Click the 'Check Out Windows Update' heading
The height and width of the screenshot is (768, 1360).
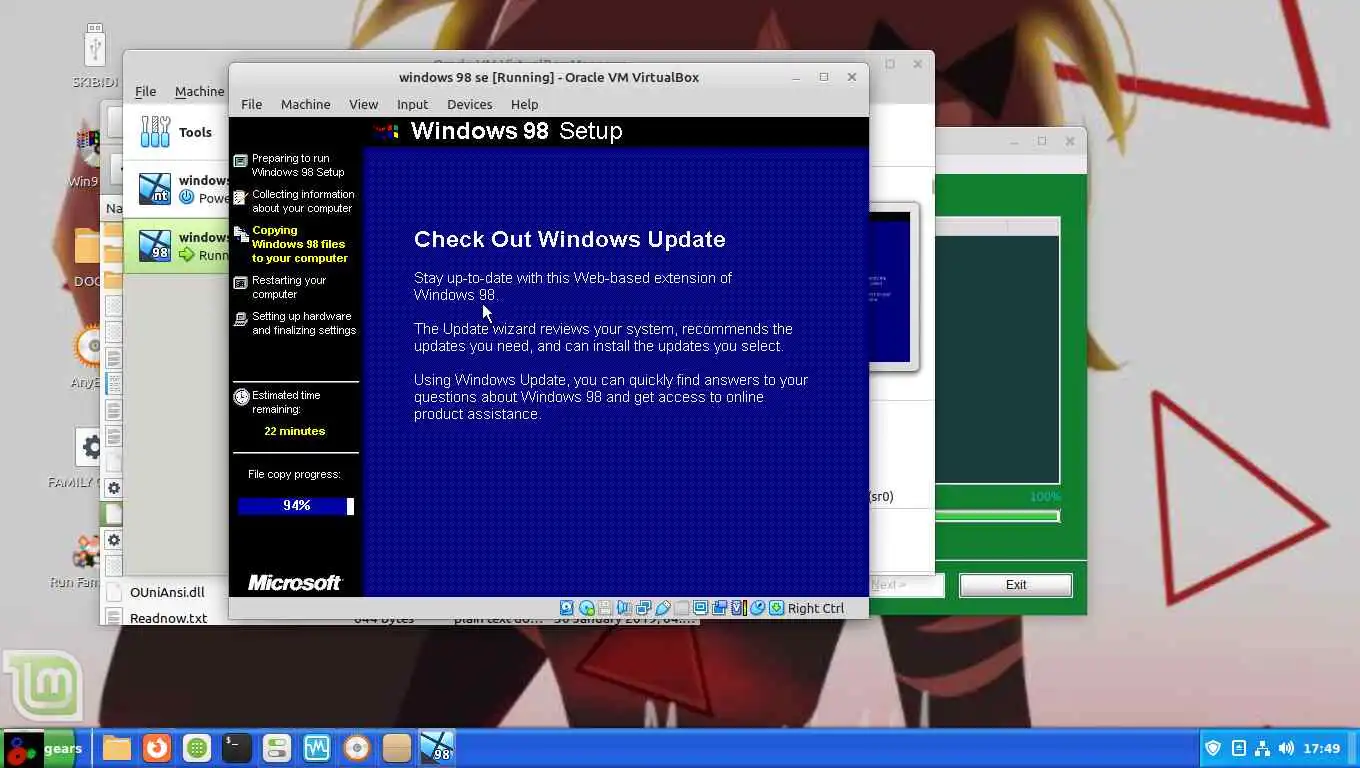tap(570, 239)
